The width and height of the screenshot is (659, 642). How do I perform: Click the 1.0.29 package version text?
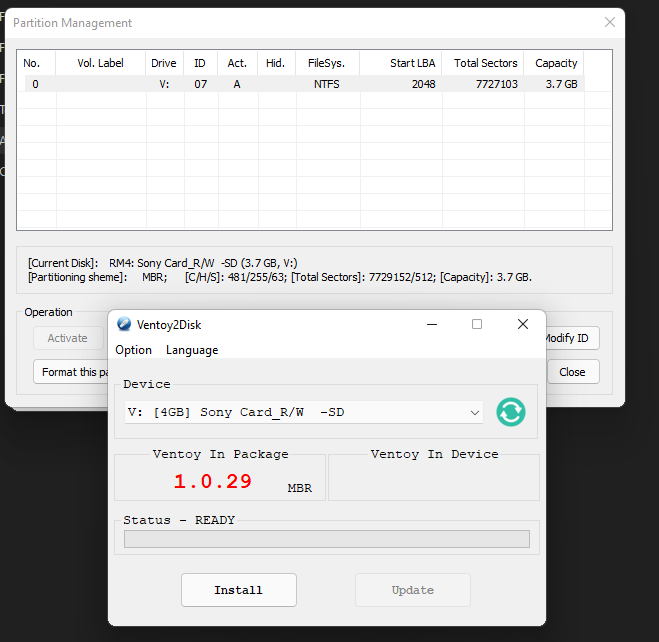pos(212,481)
